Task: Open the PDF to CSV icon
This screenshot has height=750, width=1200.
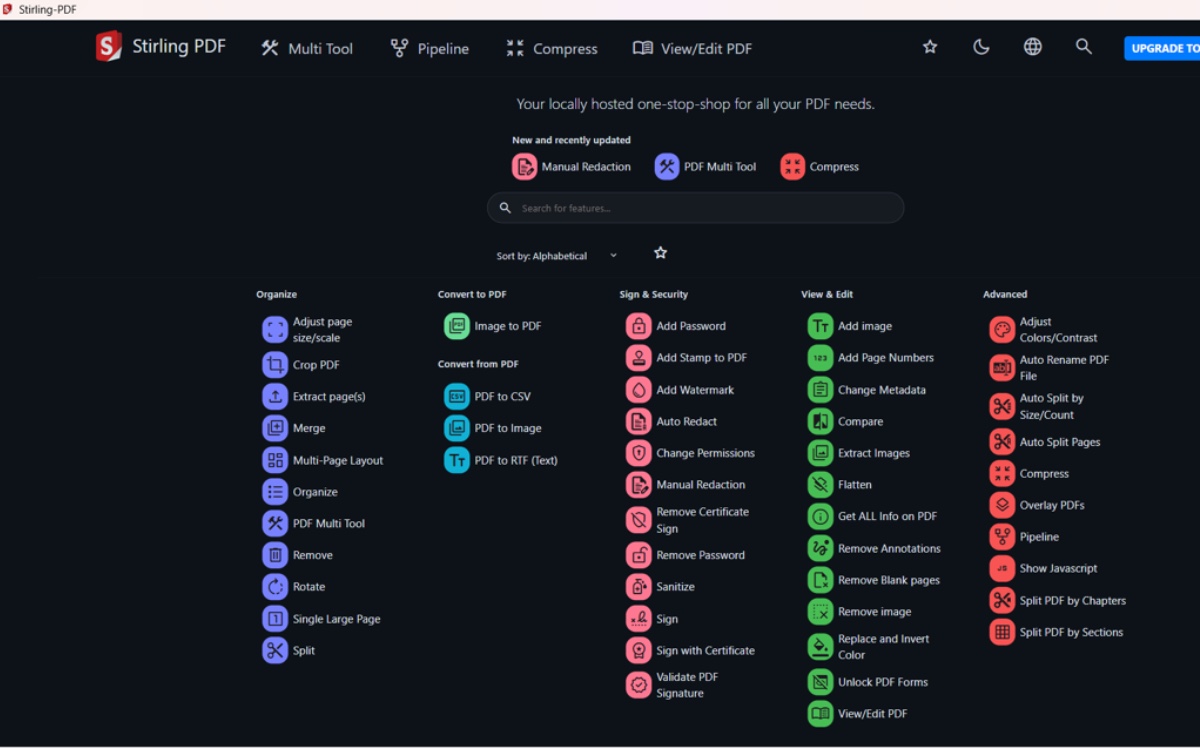Action: [x=457, y=397]
